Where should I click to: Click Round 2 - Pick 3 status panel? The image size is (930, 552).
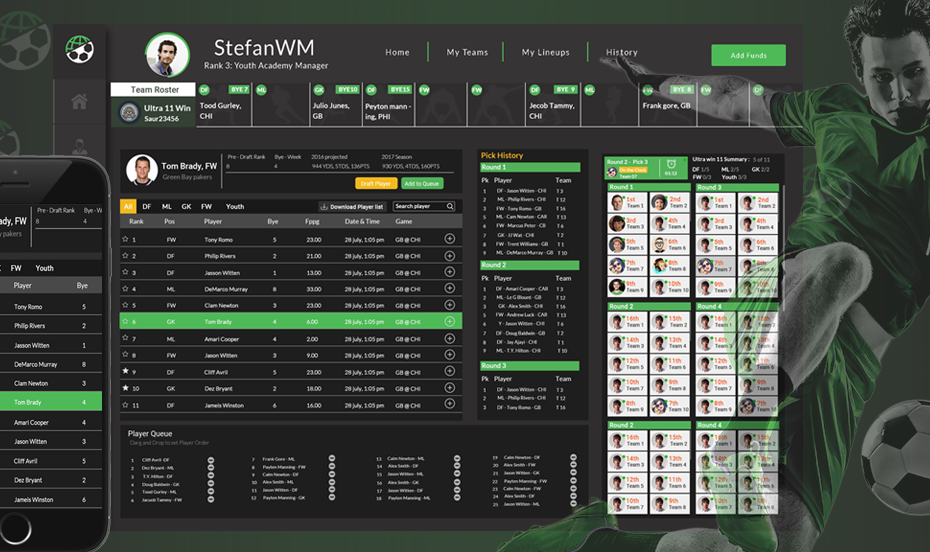click(645, 168)
